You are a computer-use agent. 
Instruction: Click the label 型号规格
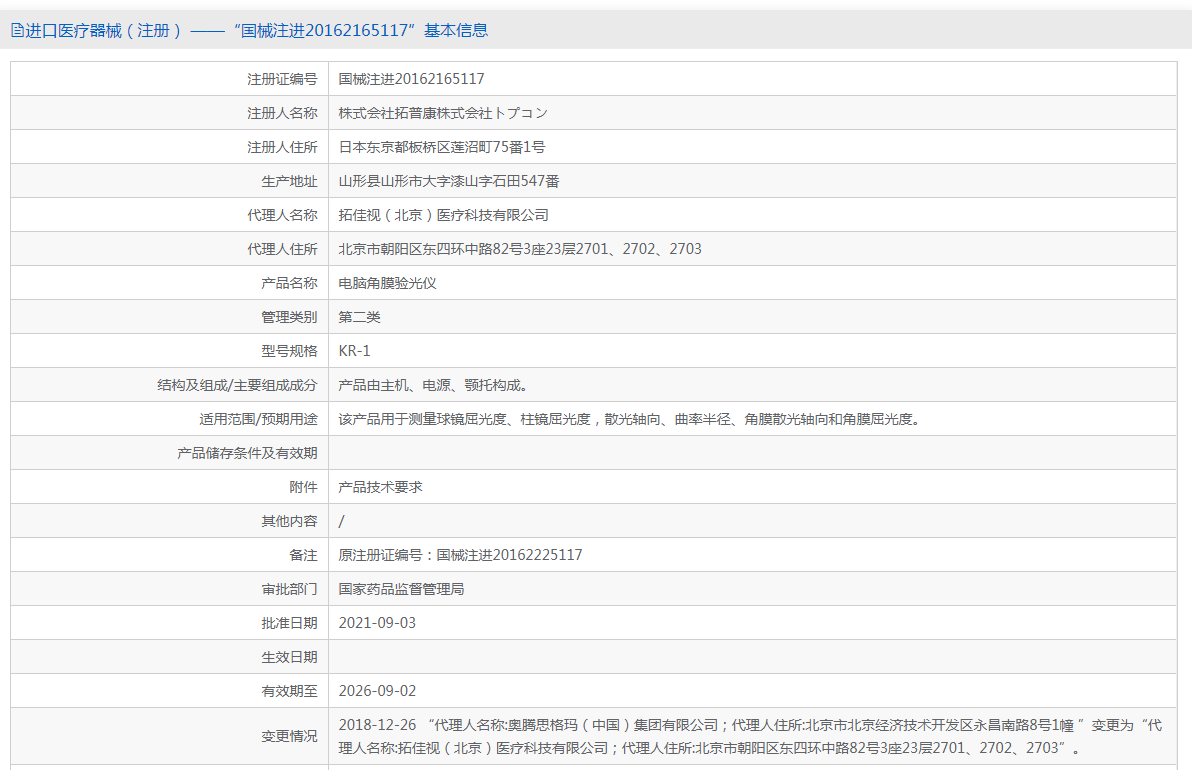[289, 351]
